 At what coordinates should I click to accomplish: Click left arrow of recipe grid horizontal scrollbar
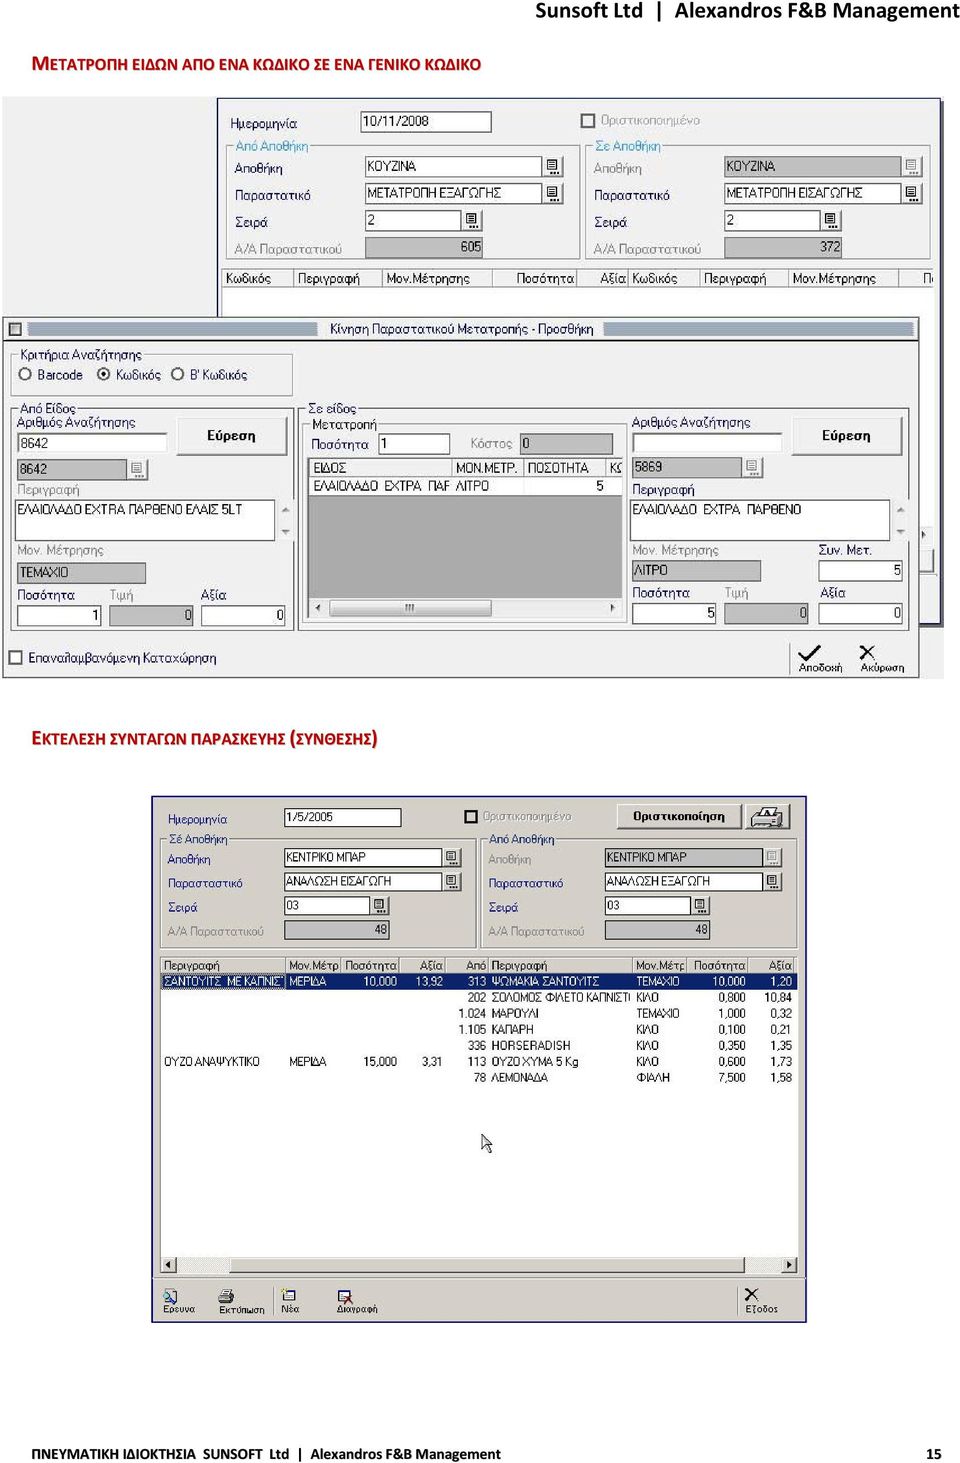169,1265
